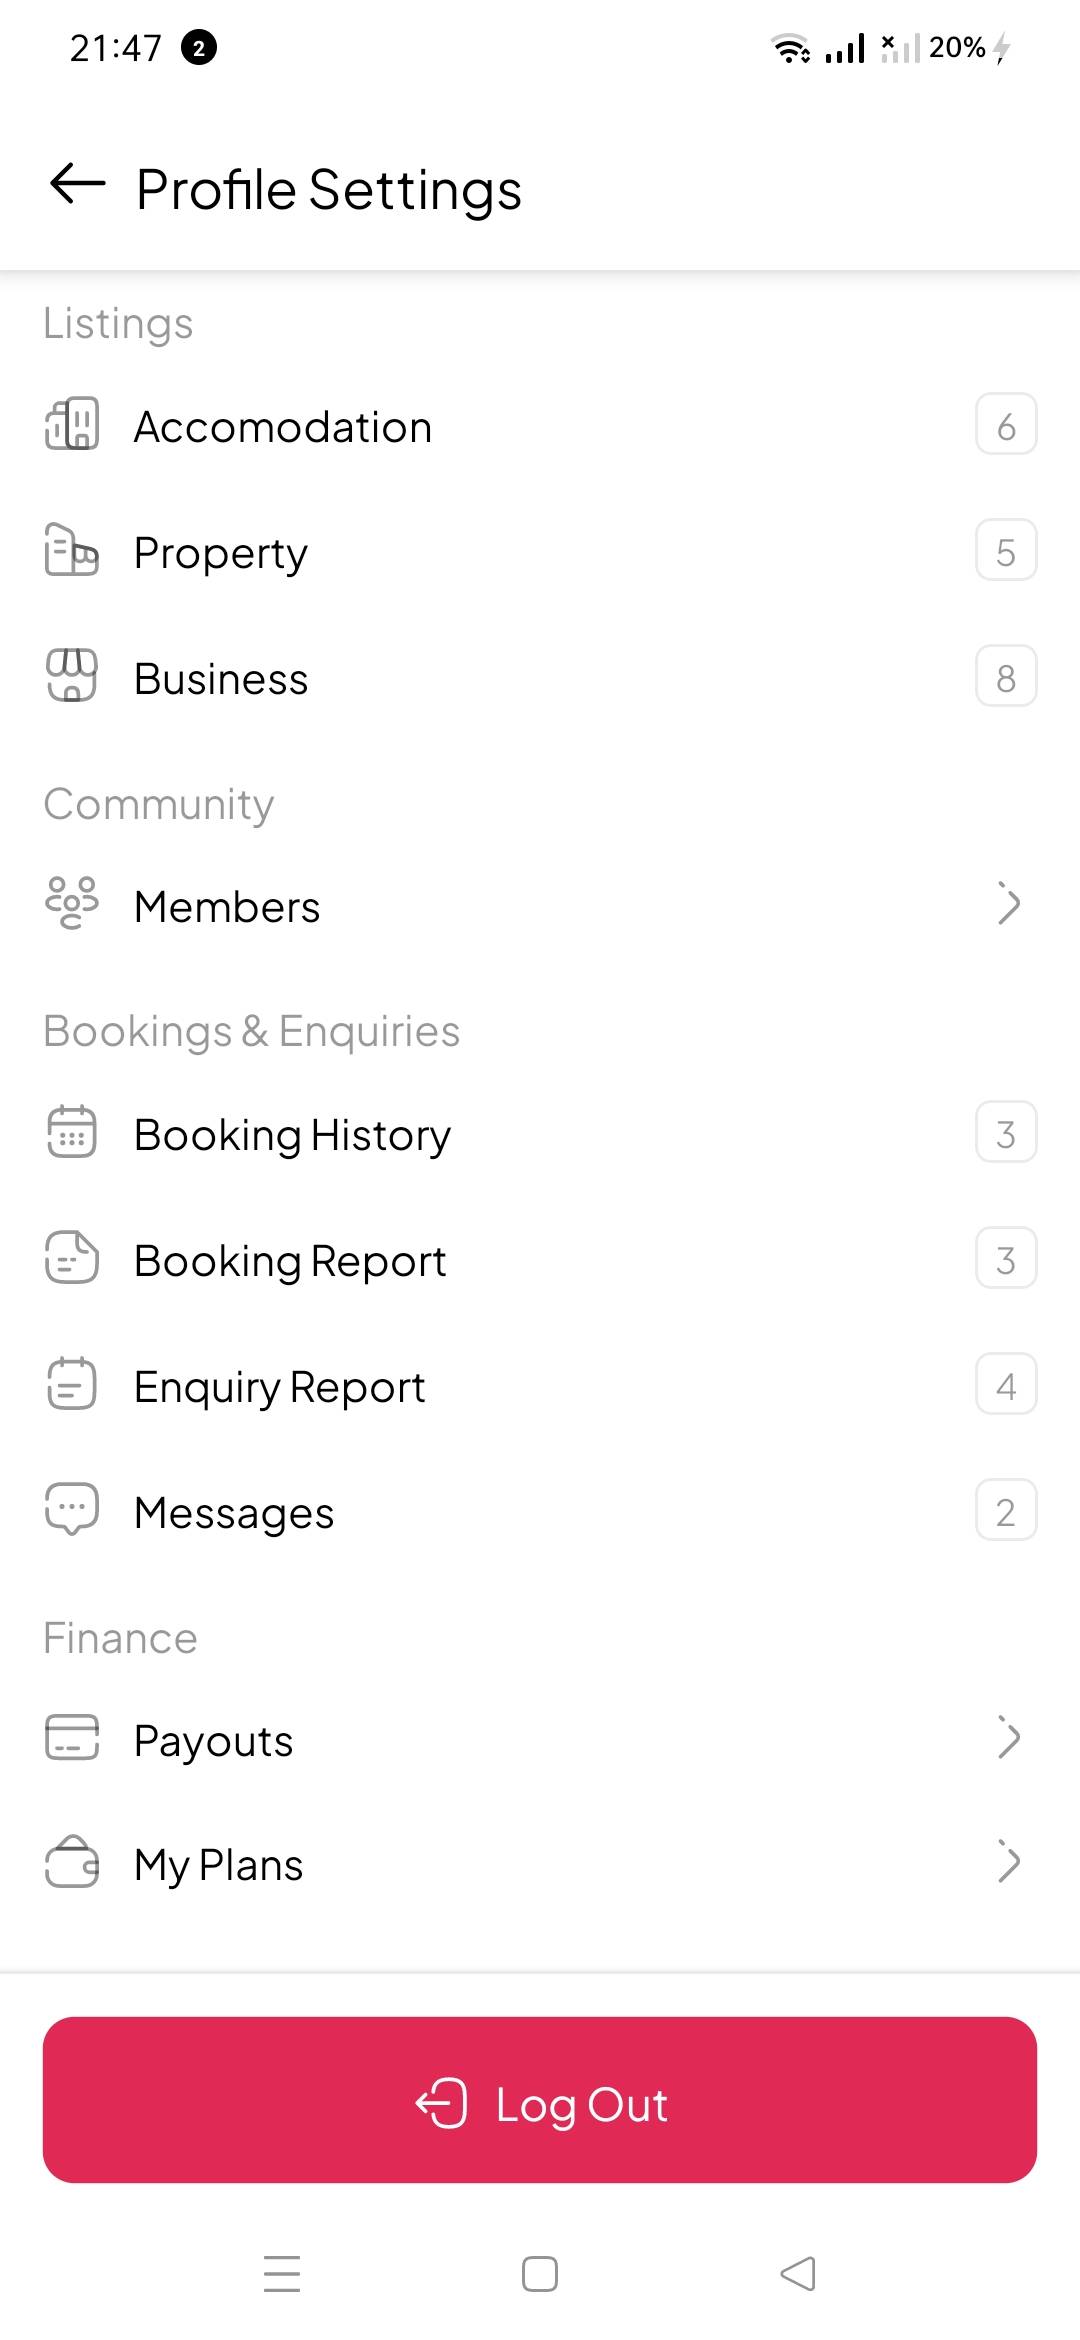Tap the Messages chat bubble icon
The image size is (1080, 2340).
click(72, 1510)
